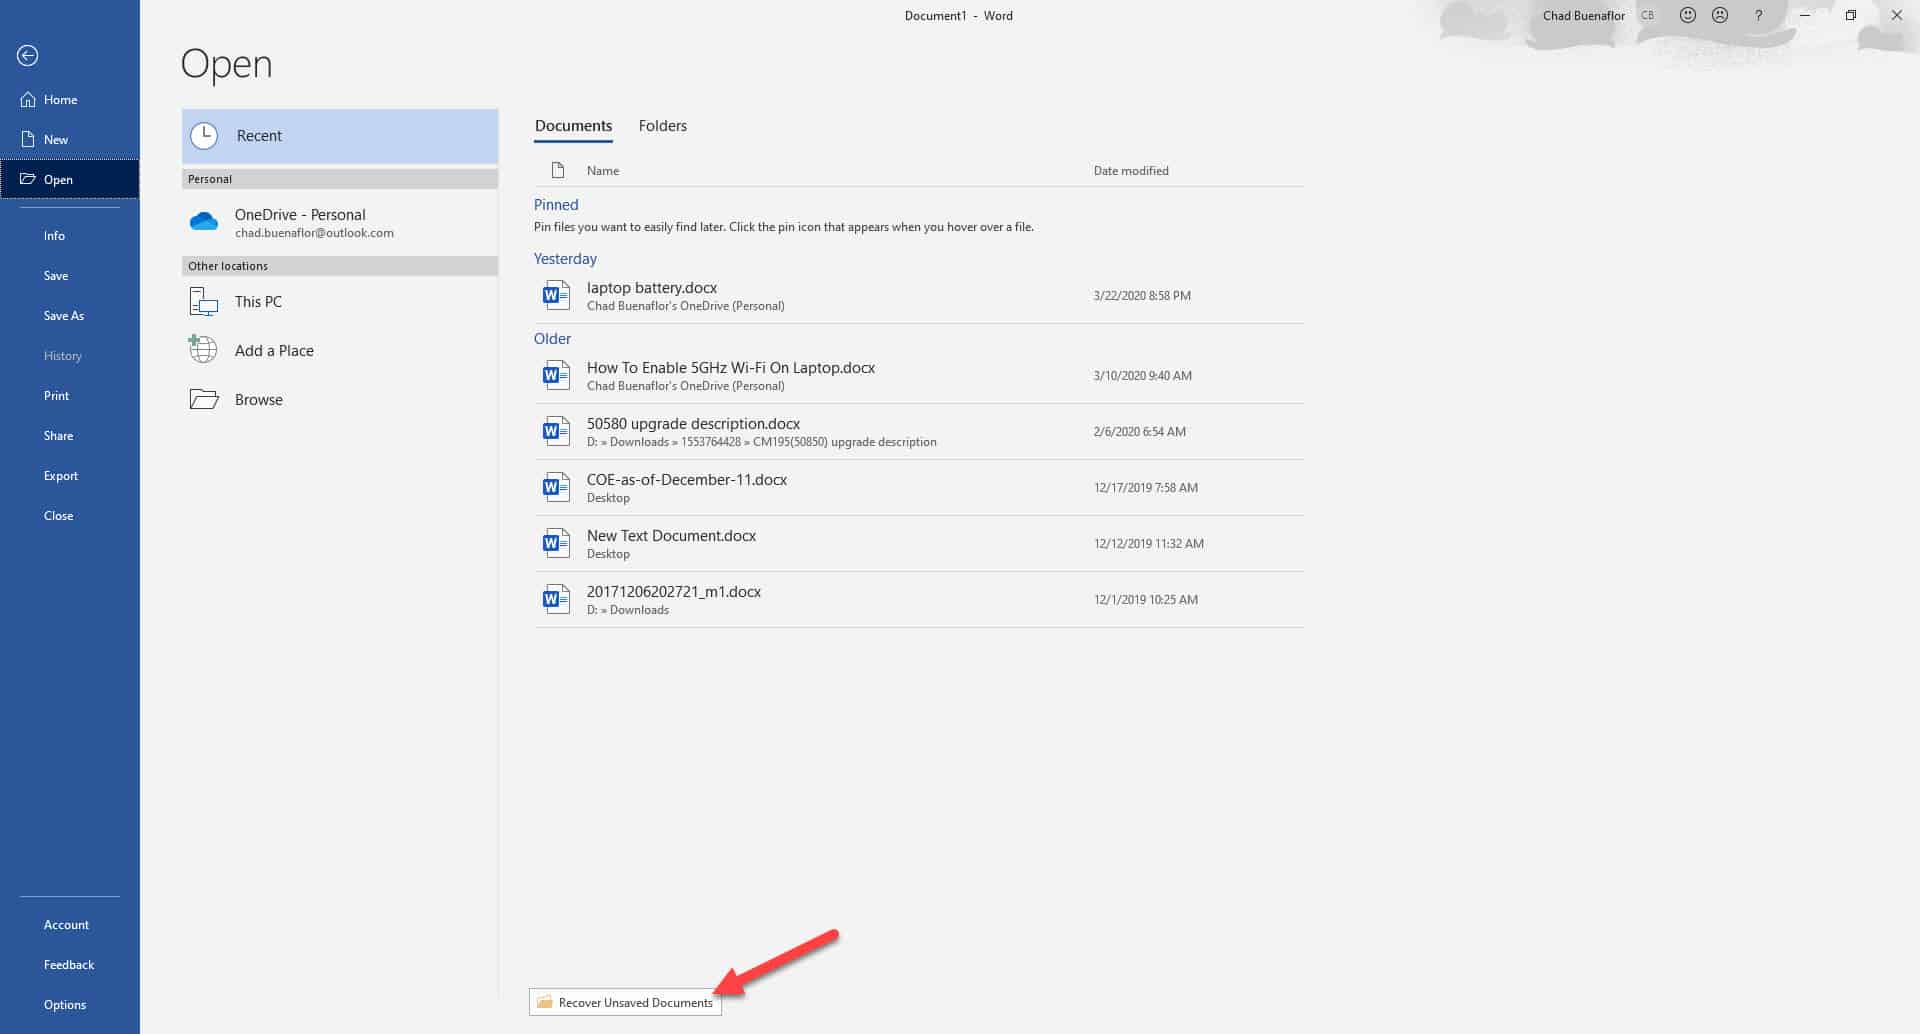Click the question mark help icon

pyautogui.click(x=1759, y=15)
